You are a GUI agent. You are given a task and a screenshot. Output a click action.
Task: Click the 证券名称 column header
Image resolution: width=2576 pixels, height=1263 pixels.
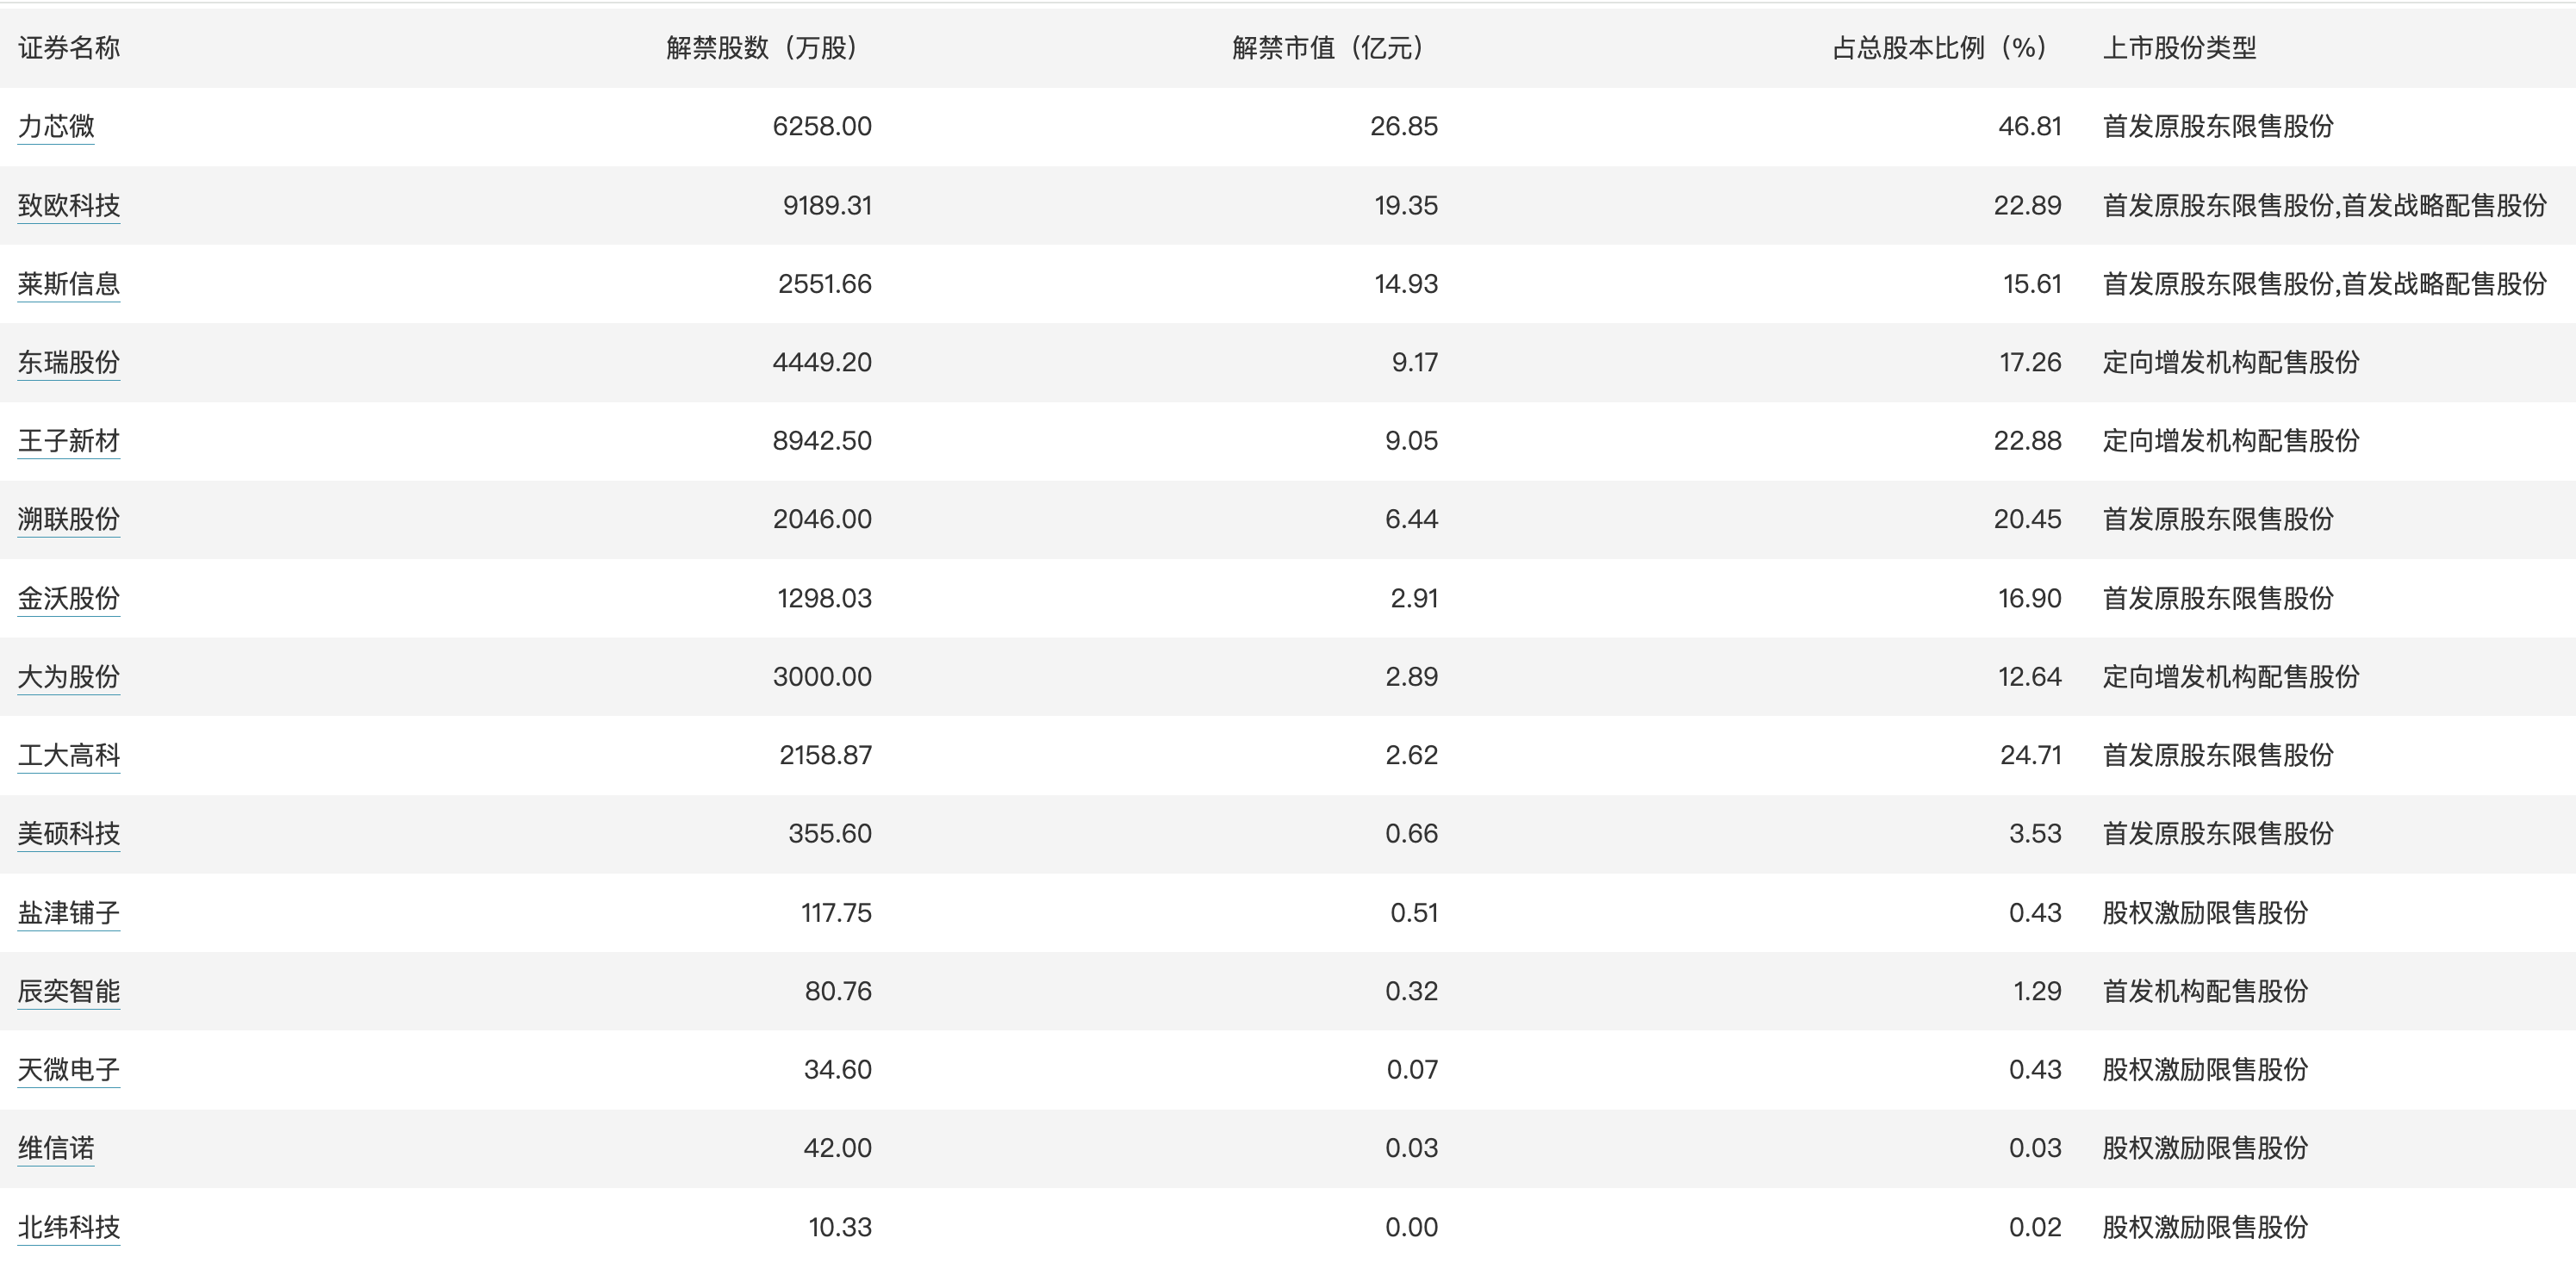coord(69,47)
